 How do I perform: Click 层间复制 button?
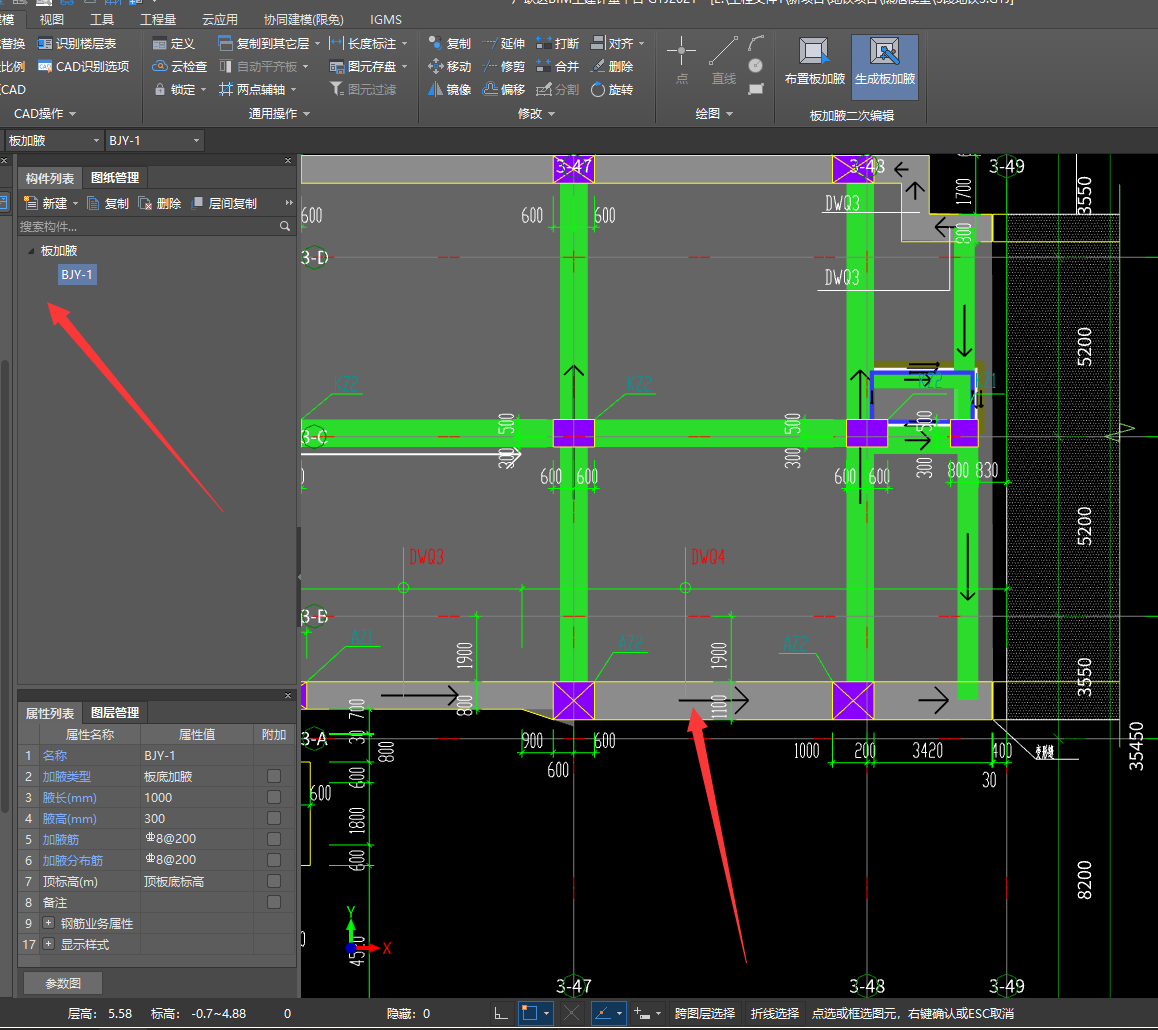coord(224,203)
